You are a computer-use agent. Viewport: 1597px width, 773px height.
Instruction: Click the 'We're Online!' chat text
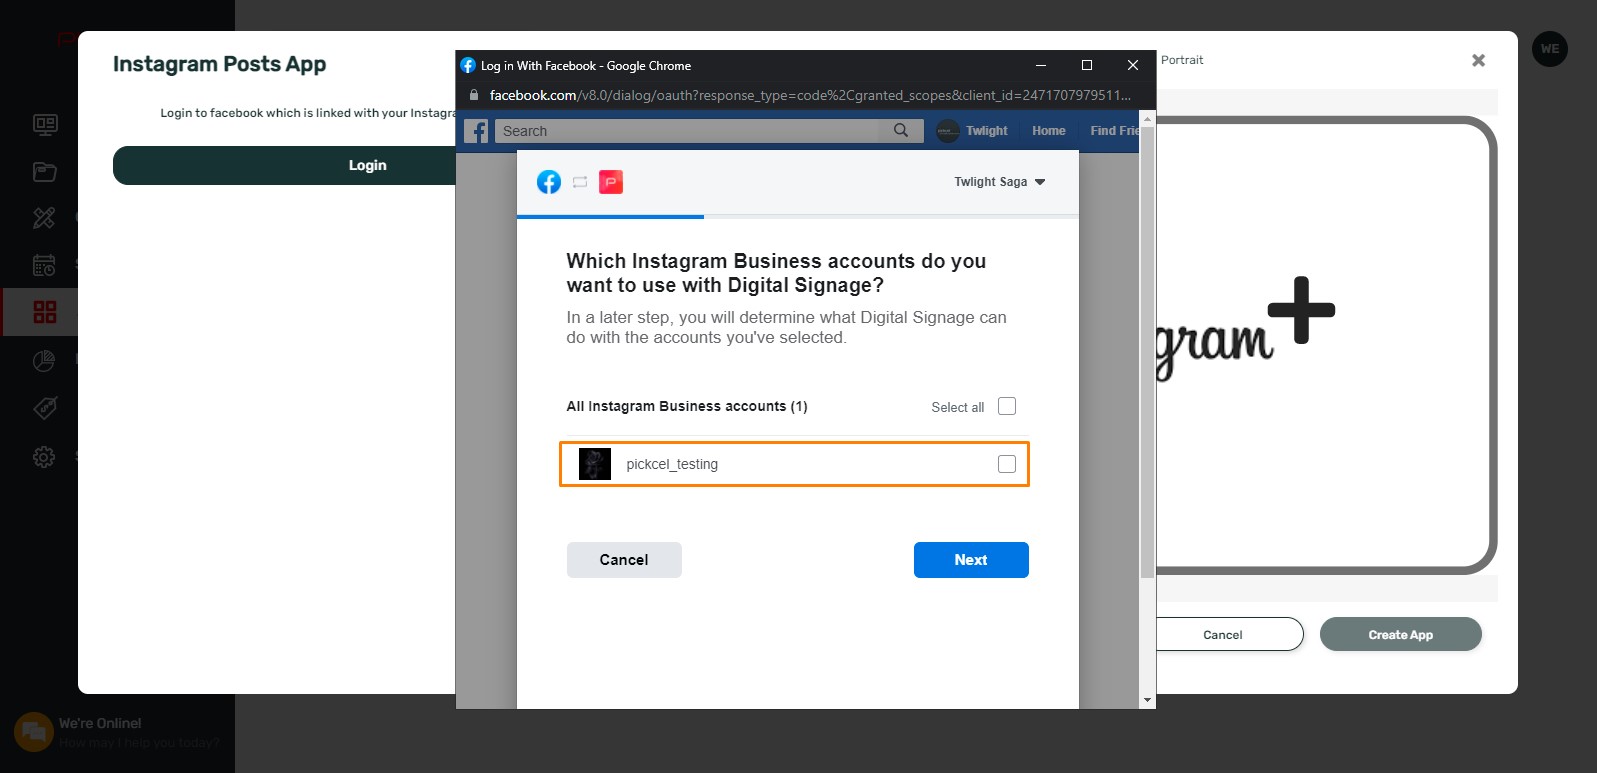[x=100, y=723]
